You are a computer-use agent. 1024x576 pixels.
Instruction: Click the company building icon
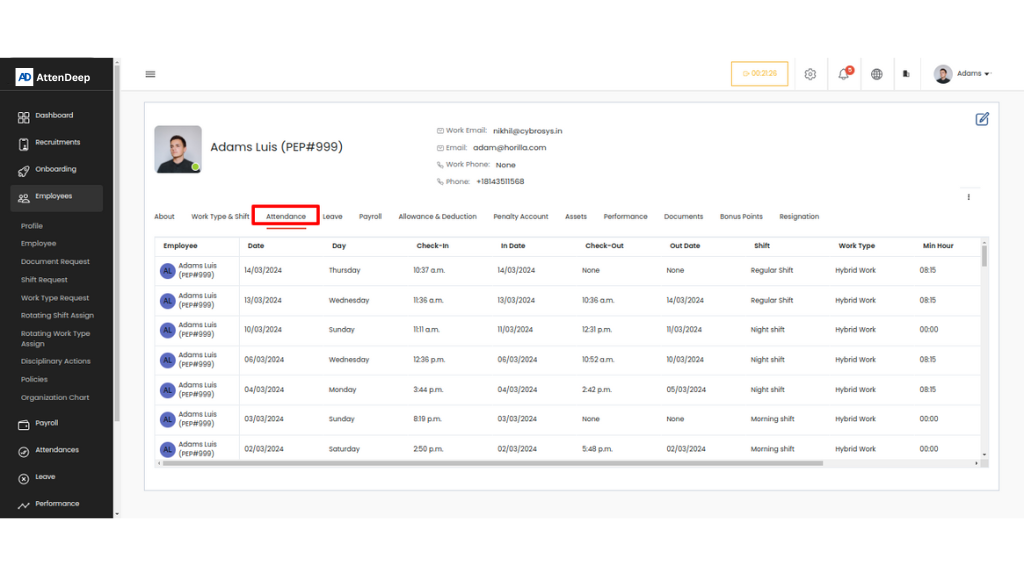click(x=906, y=74)
